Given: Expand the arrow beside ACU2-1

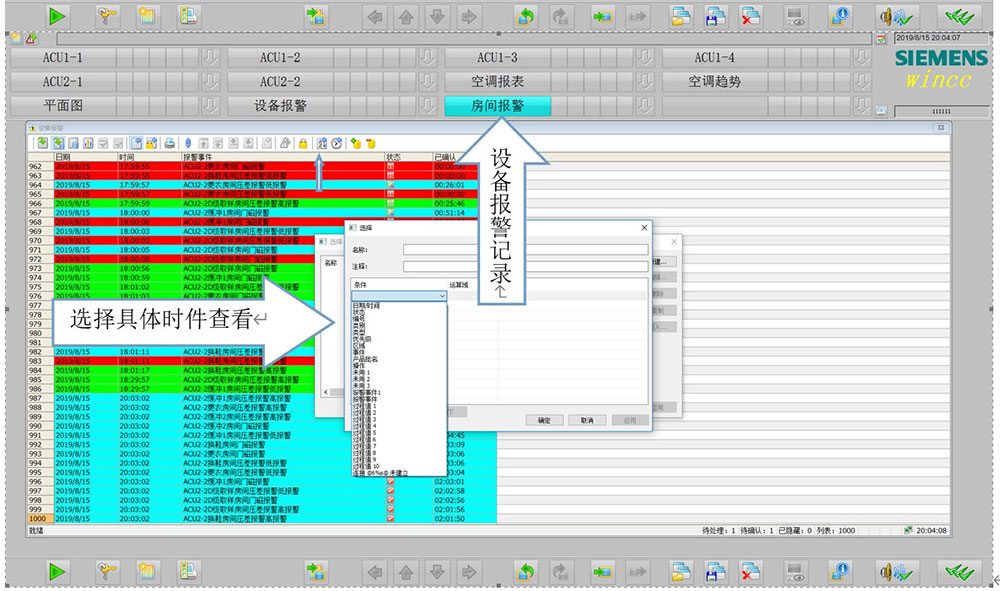Looking at the screenshot, I should 210,82.
